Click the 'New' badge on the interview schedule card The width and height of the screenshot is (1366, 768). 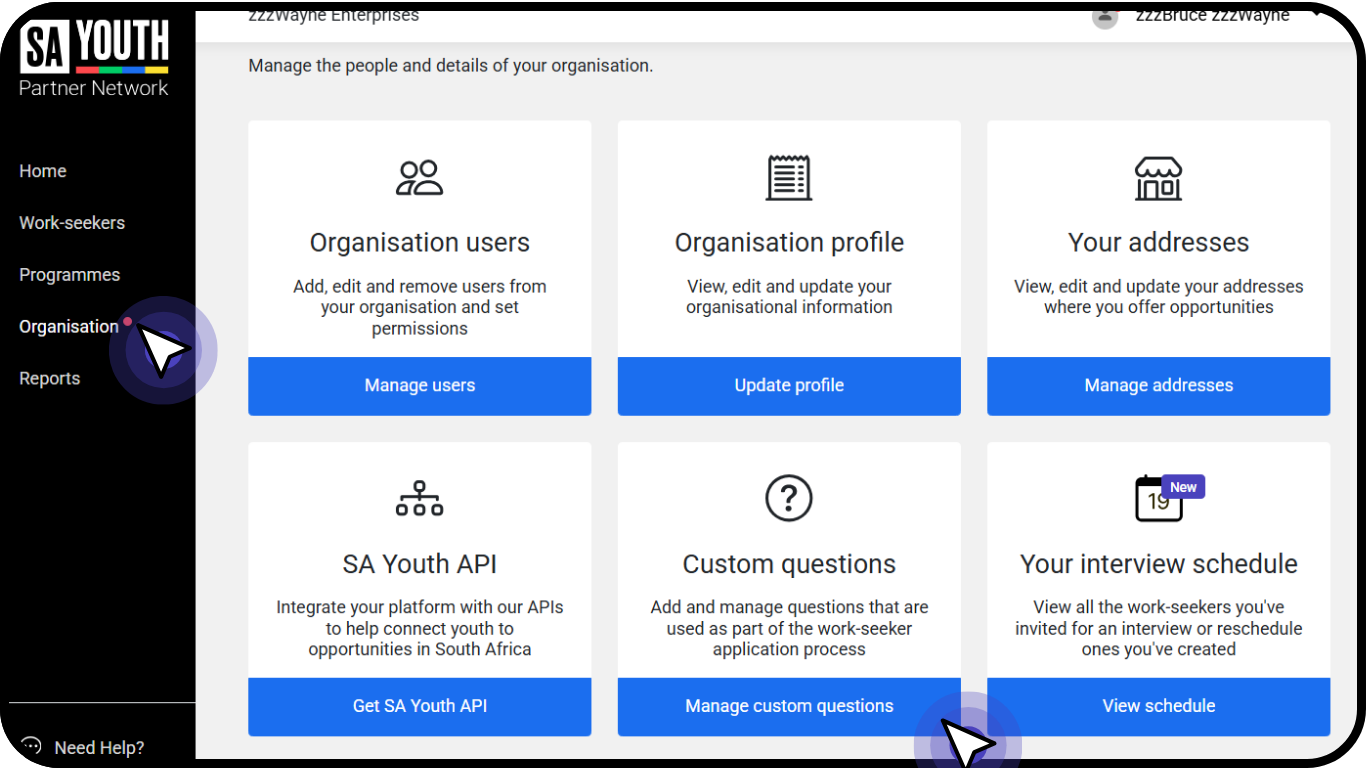(x=1183, y=486)
